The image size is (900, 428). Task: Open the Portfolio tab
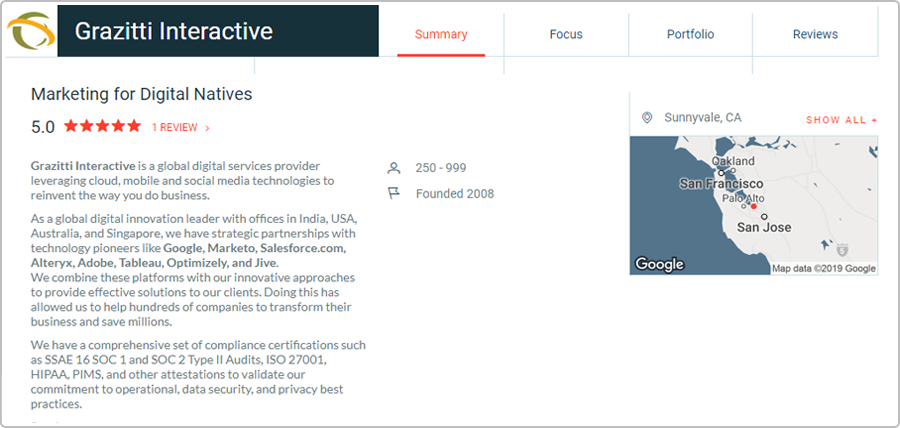690,34
